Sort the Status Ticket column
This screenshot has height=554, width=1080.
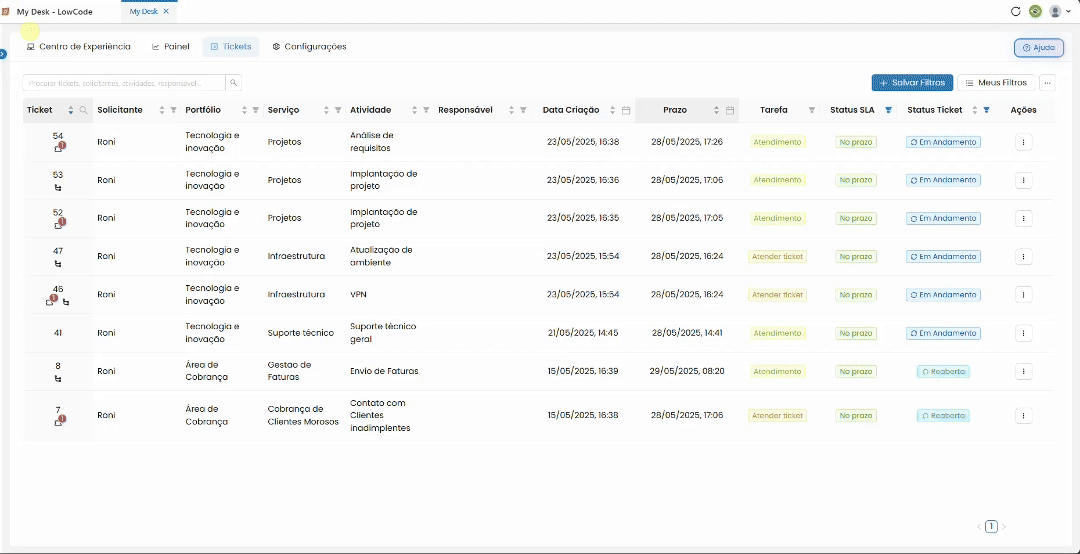point(975,110)
